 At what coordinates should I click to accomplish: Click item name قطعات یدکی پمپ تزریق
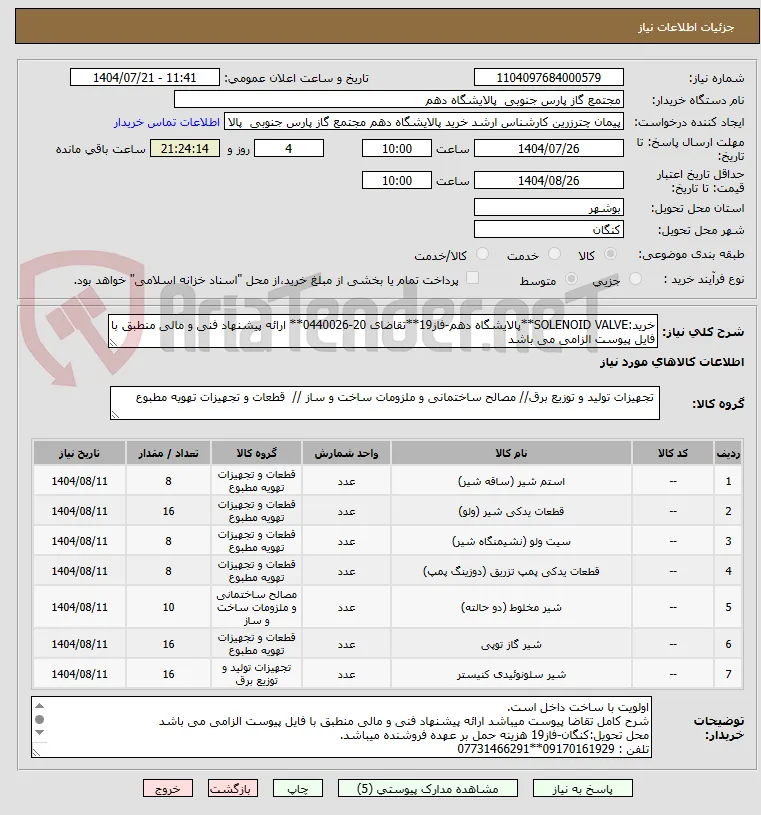tap(511, 572)
